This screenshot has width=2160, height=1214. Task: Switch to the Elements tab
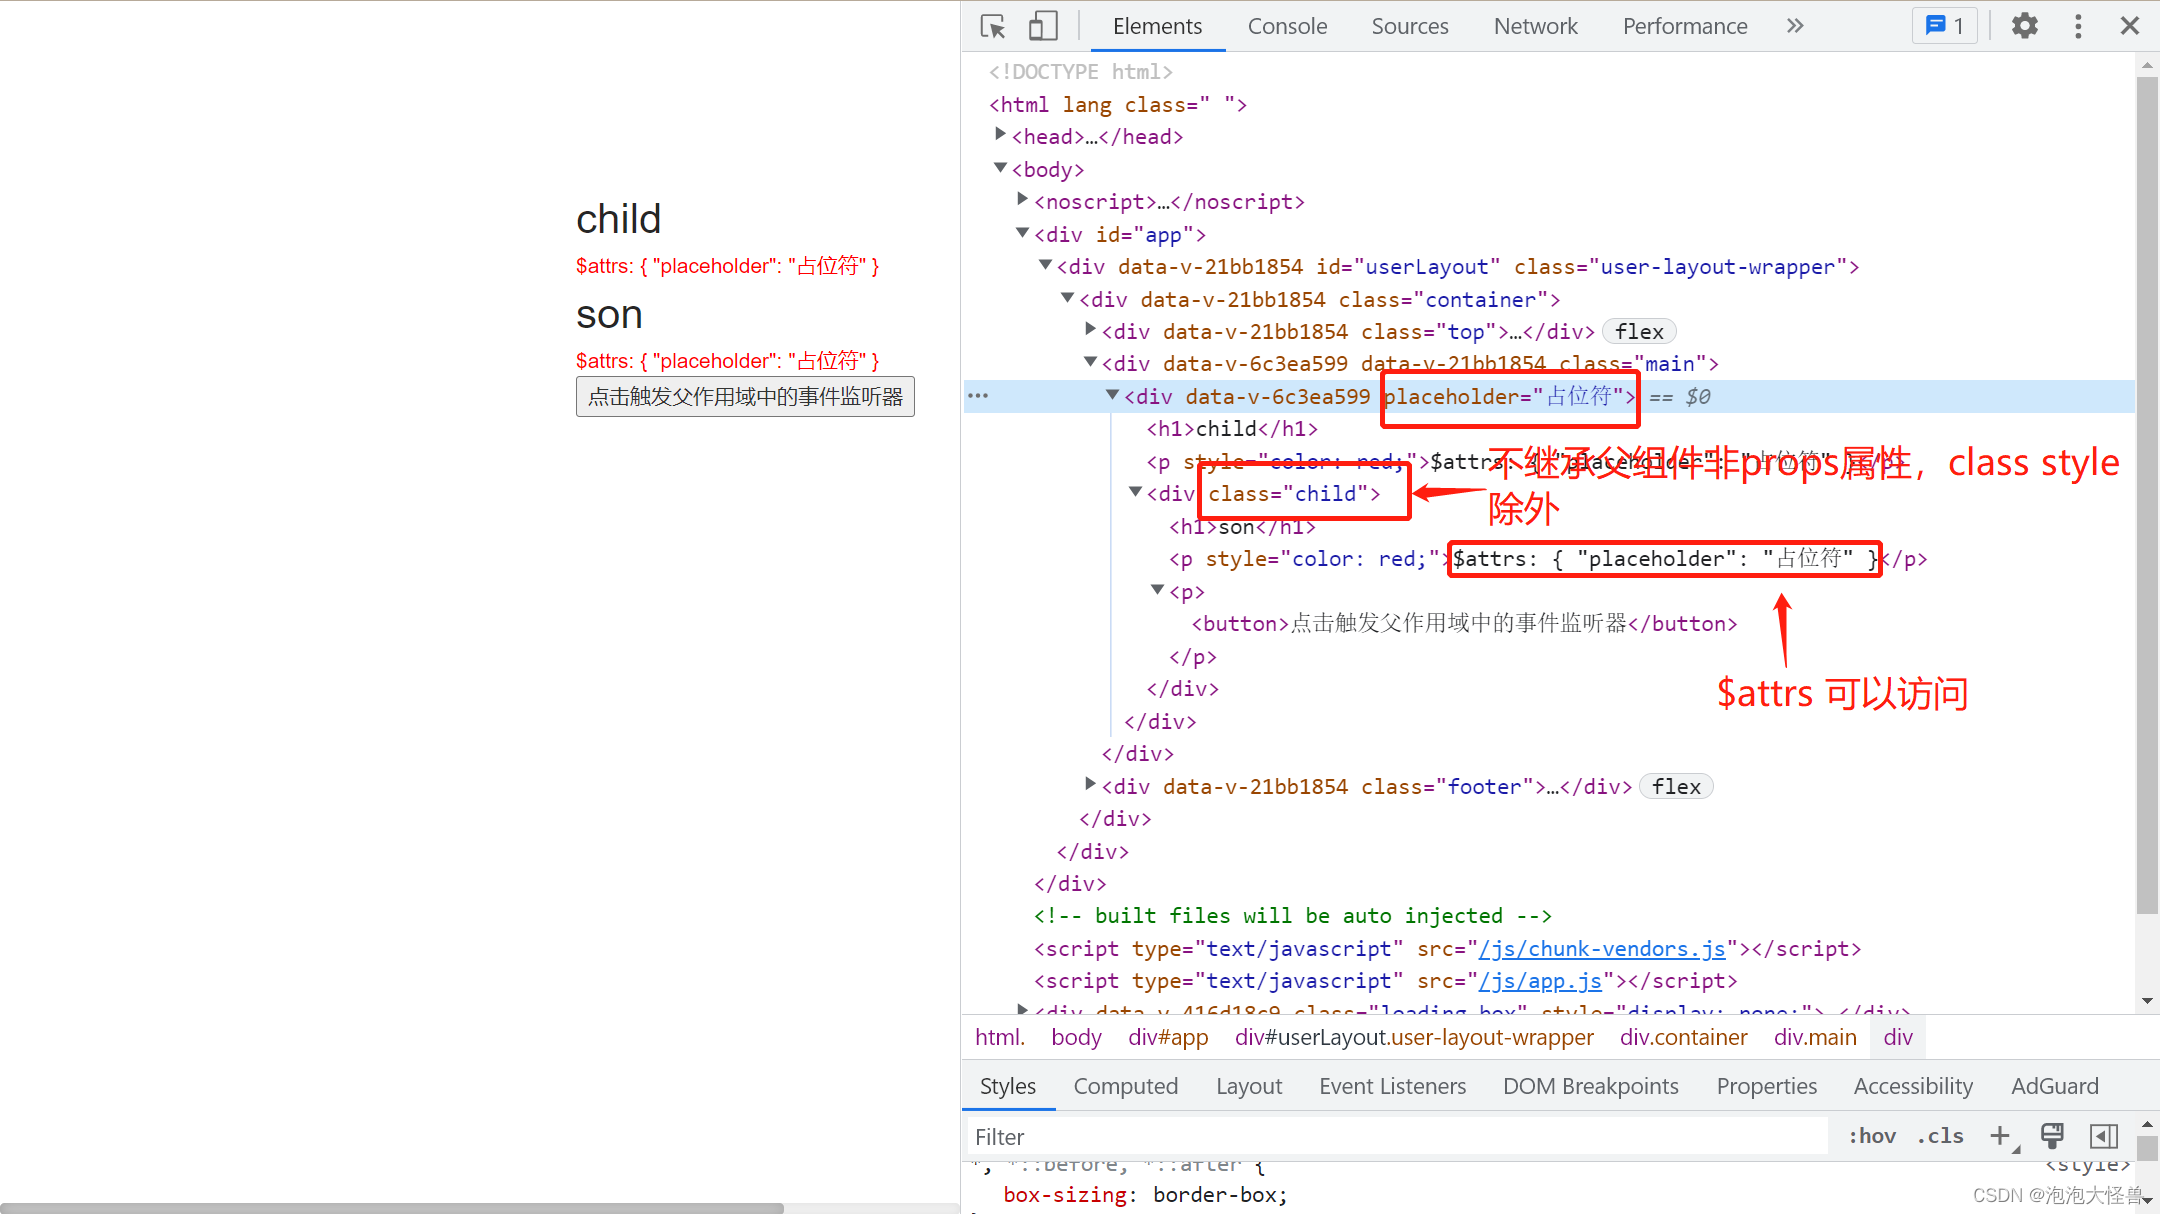1157,26
